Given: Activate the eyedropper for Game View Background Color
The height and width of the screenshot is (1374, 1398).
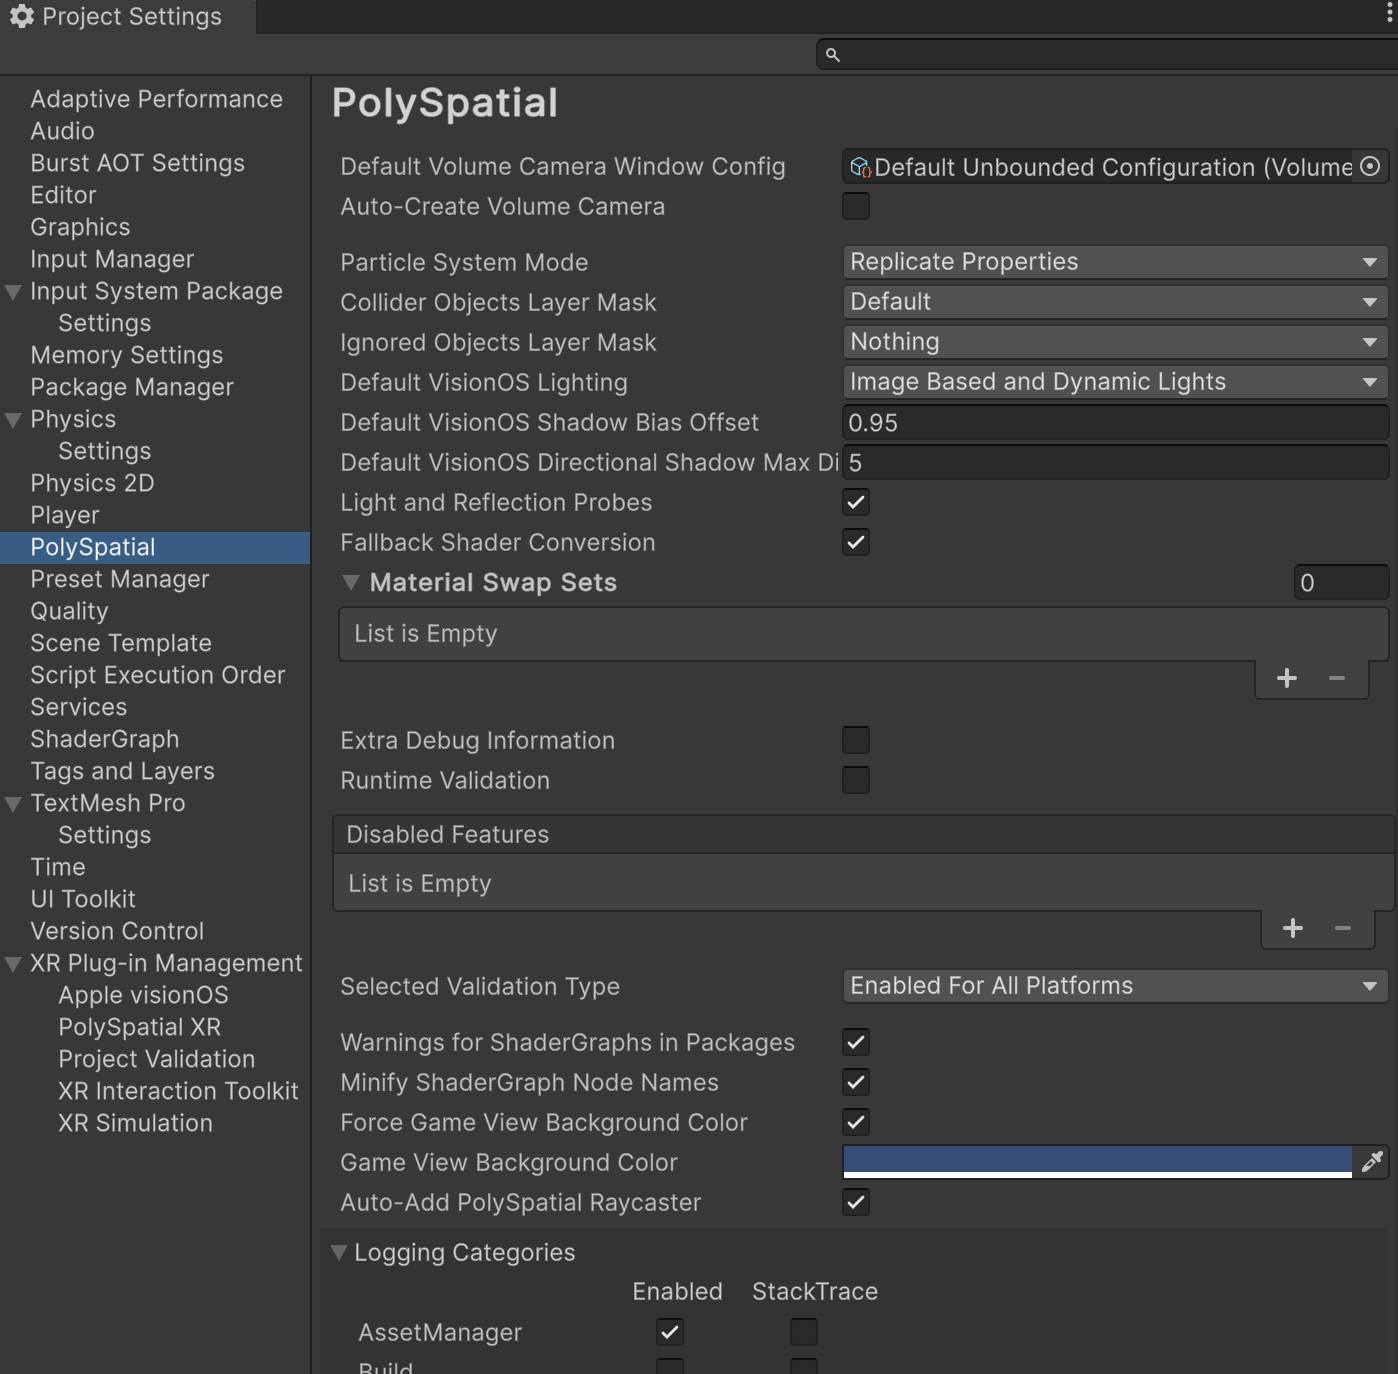Looking at the screenshot, I should 1372,1162.
